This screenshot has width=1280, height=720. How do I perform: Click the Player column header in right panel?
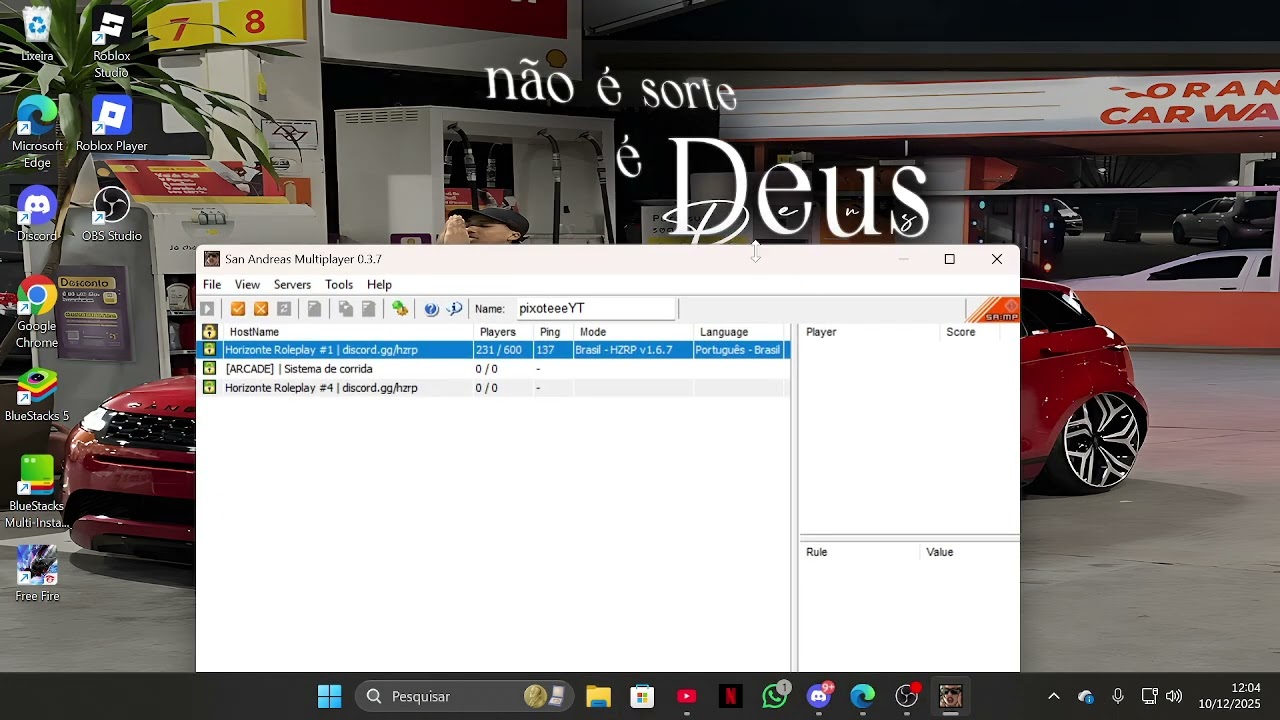point(870,332)
